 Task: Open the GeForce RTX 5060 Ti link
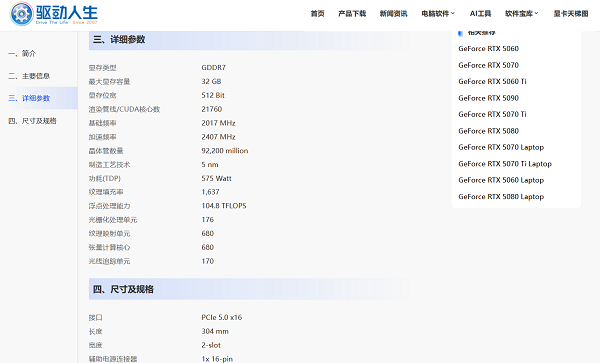tap(492, 81)
